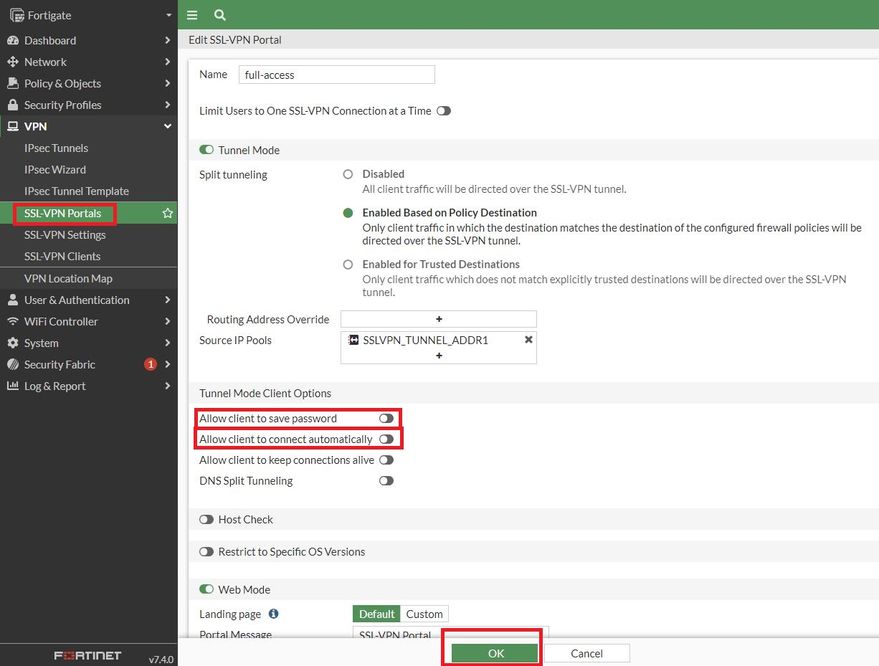Click the Log & Report chart icon

click(13, 386)
